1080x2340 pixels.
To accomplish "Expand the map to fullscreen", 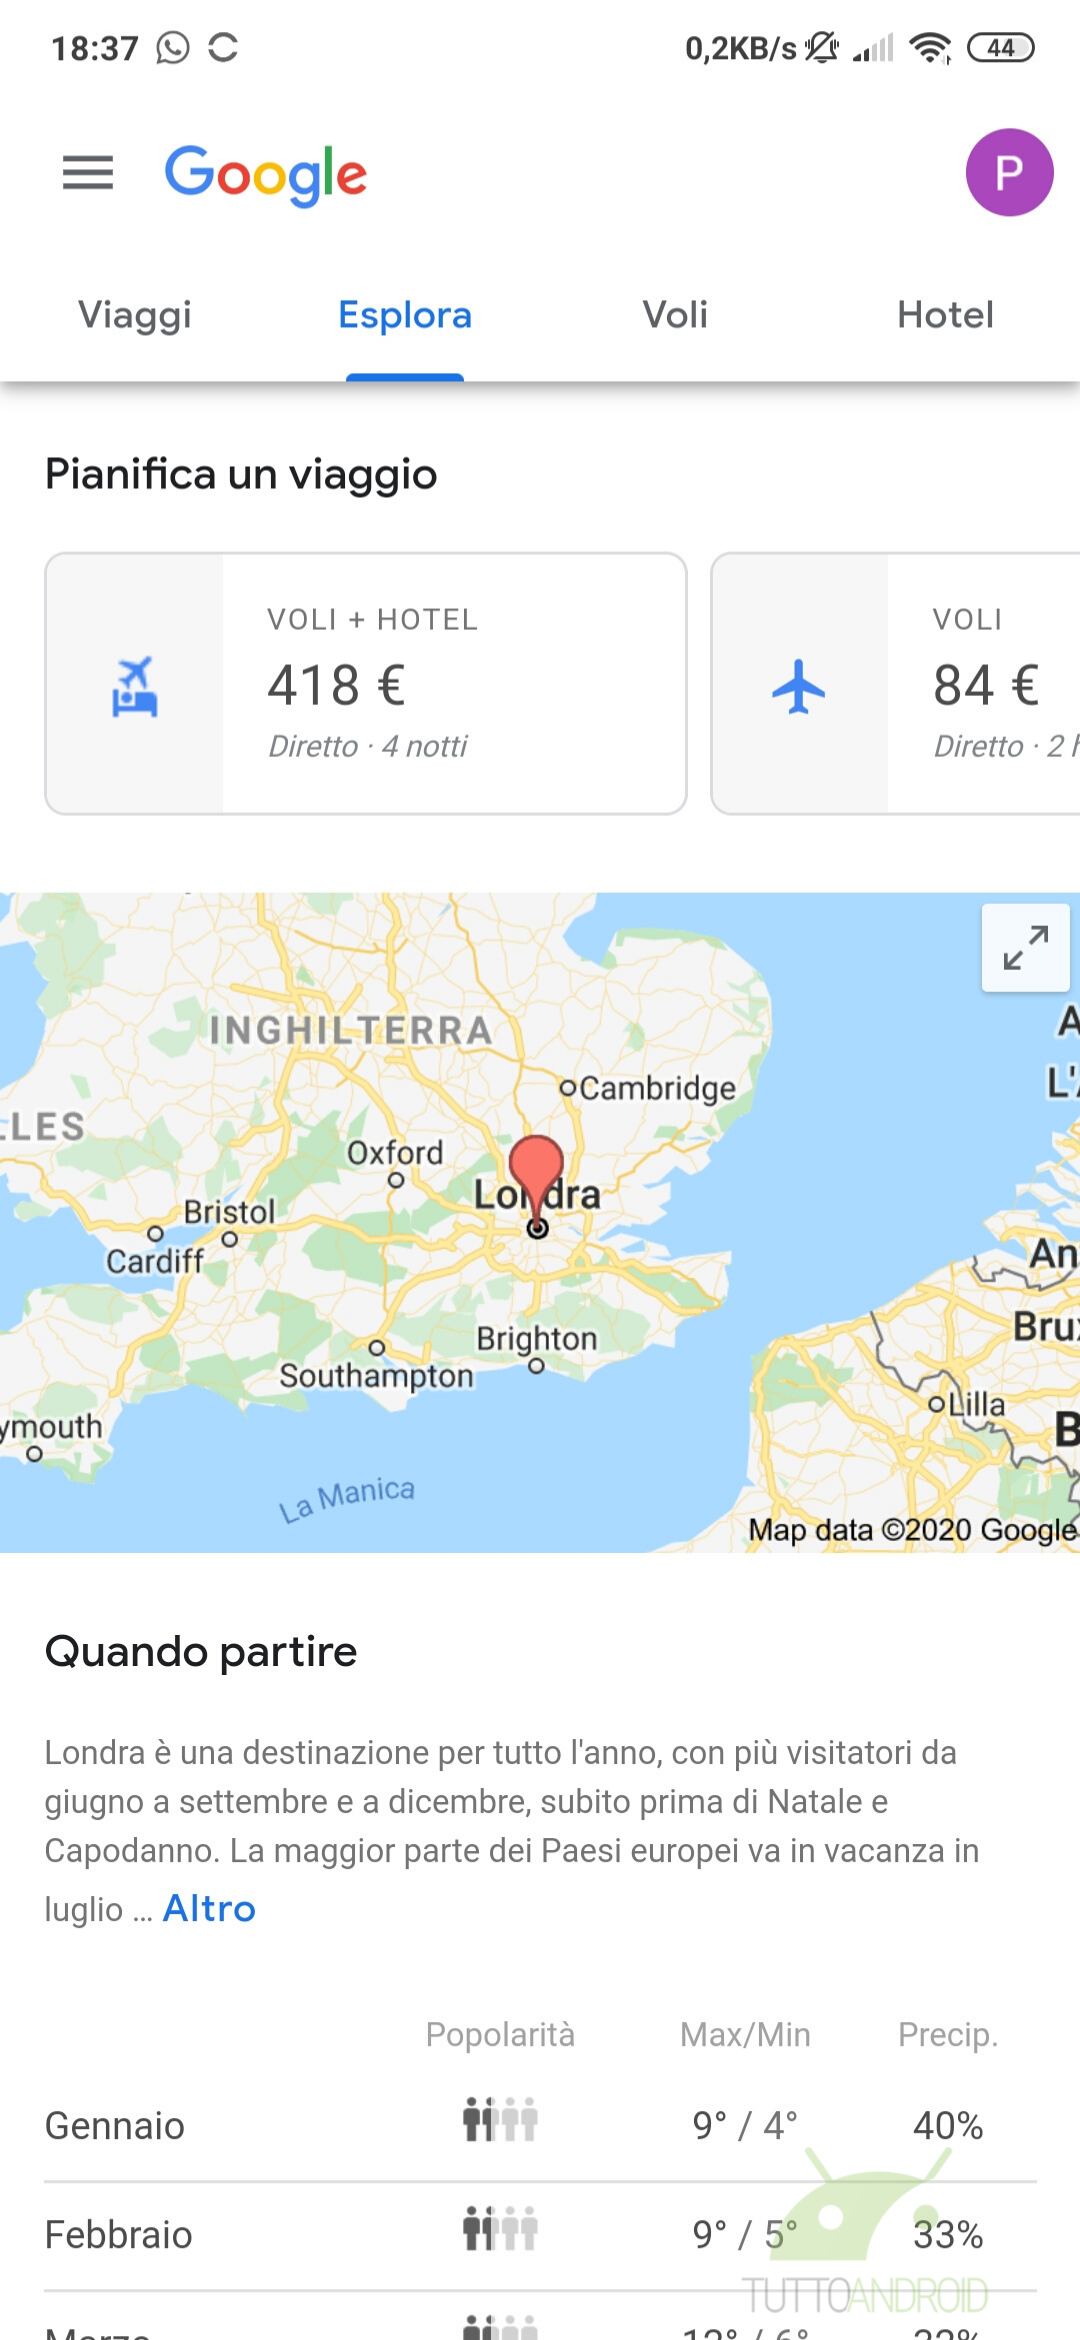I will click(x=1026, y=947).
